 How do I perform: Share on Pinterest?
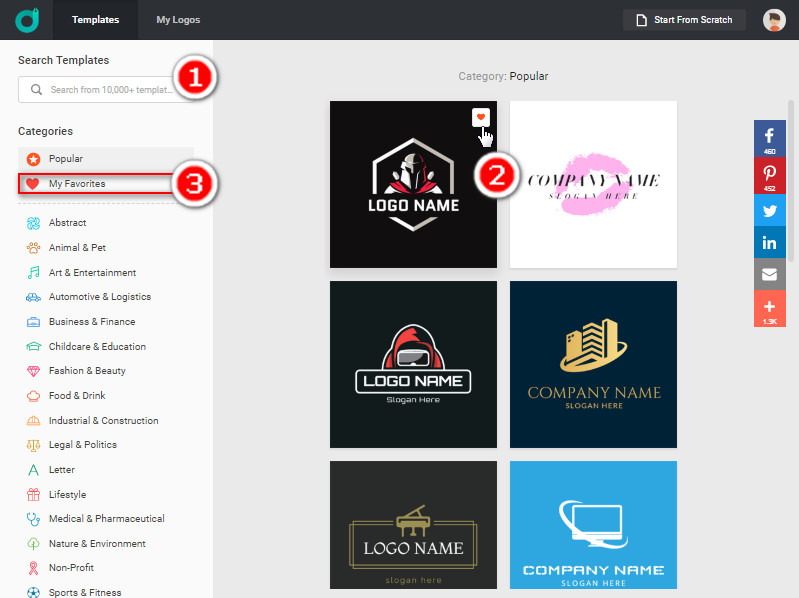[770, 174]
